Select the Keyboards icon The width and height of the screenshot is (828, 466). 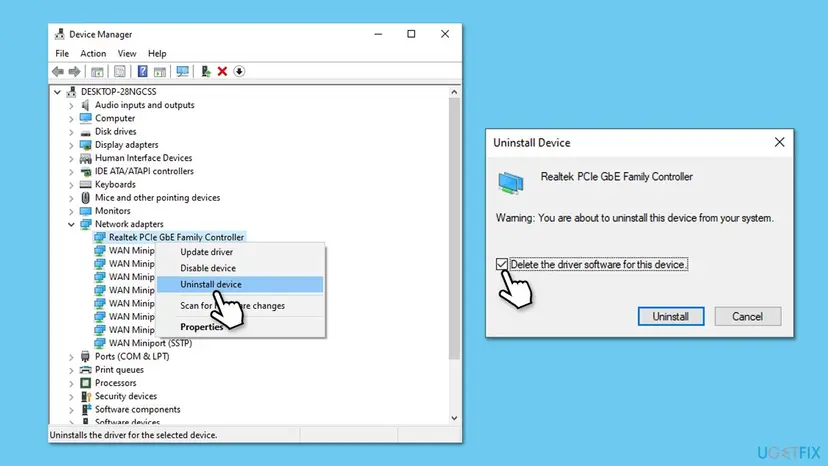[86, 184]
